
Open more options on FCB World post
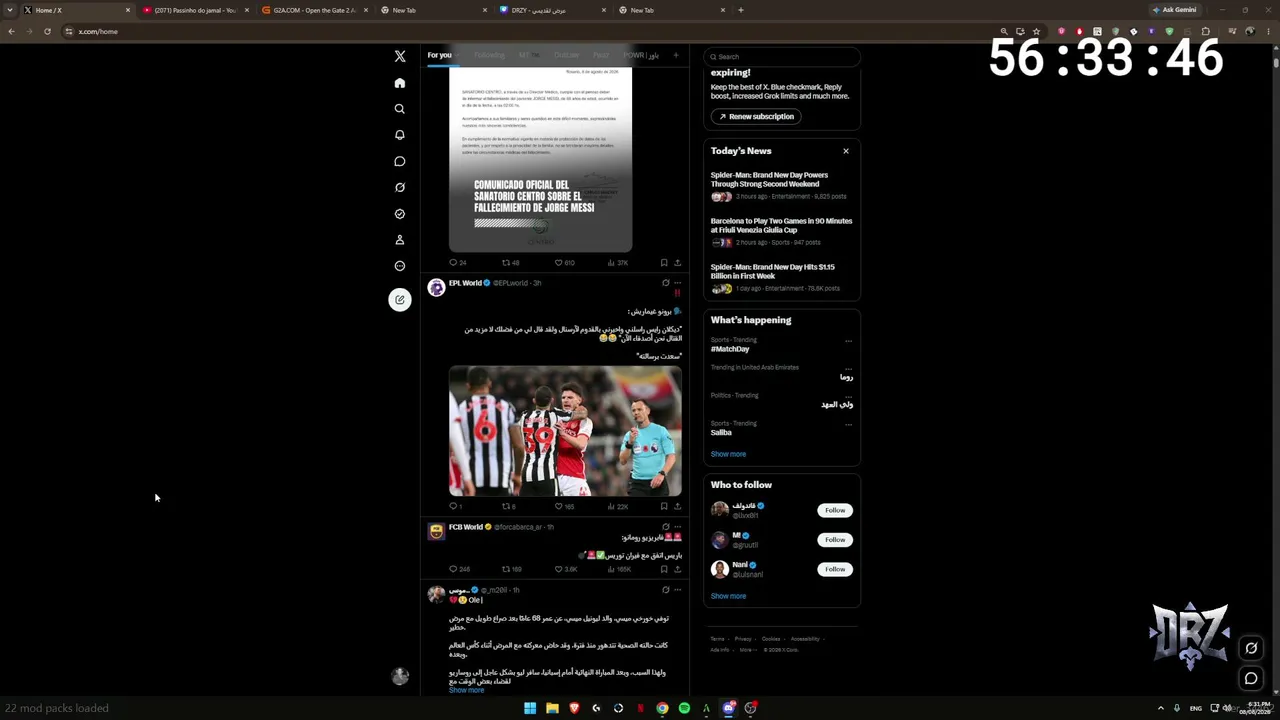[677, 527]
